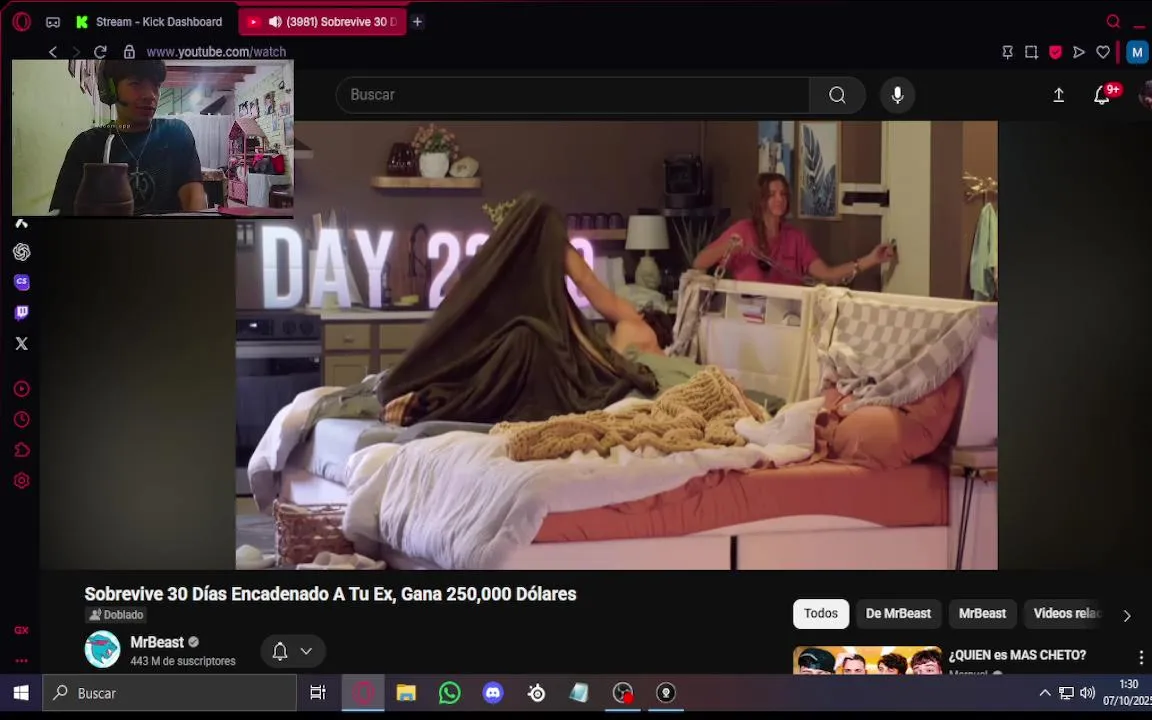Open History clock icon in sidebar
Viewport: 1152px width, 720px height.
click(21, 420)
